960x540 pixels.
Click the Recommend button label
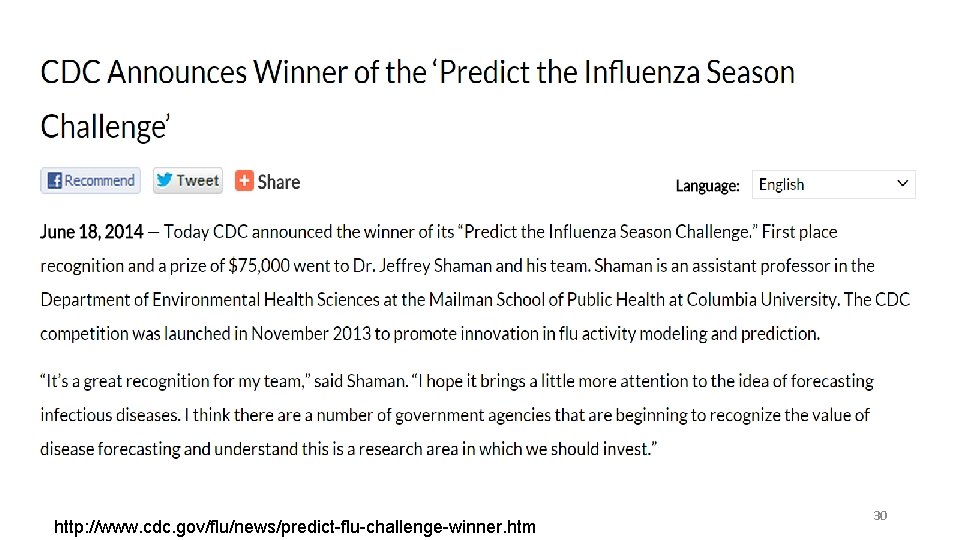tap(99, 181)
